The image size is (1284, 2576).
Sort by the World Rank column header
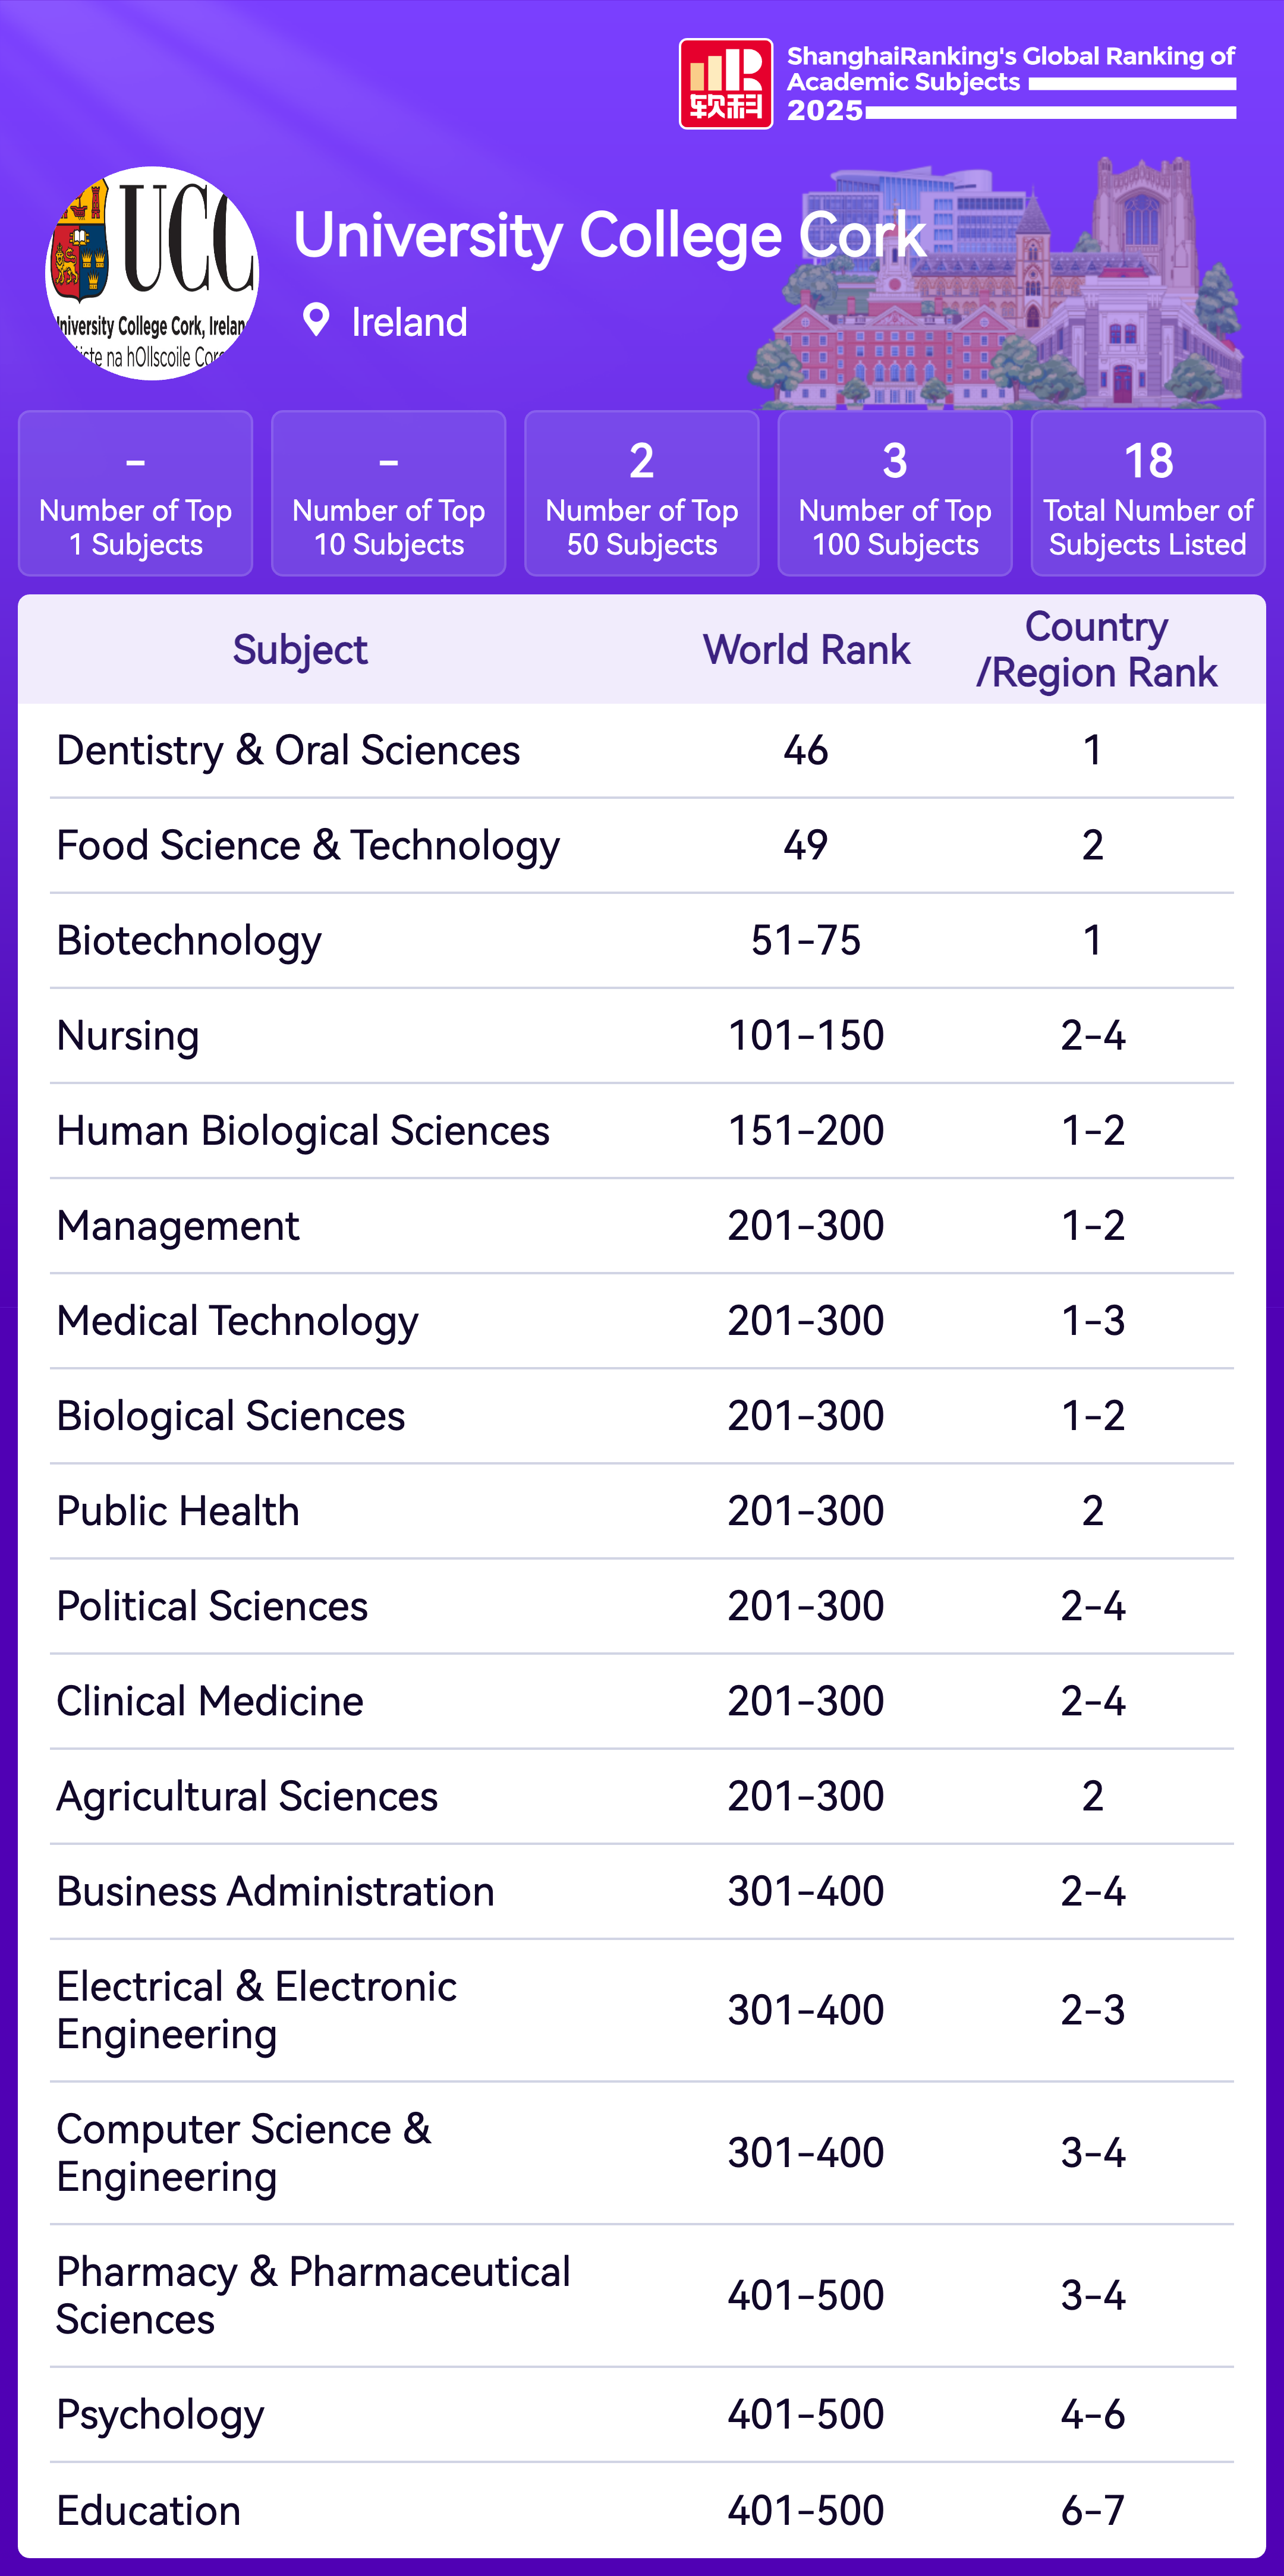806,650
